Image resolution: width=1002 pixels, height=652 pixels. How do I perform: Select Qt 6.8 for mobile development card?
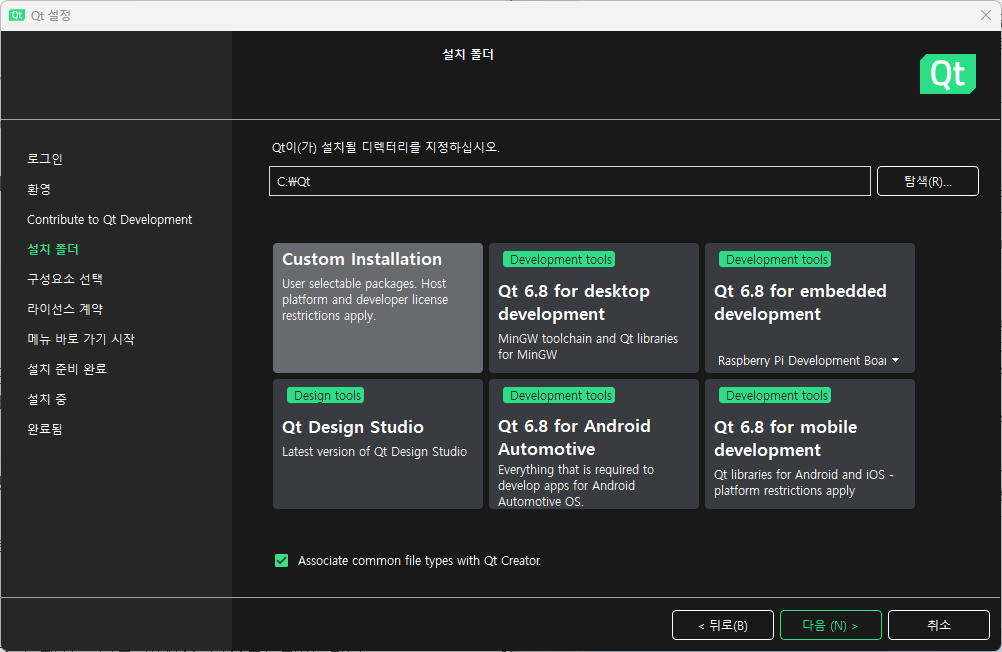coord(810,444)
